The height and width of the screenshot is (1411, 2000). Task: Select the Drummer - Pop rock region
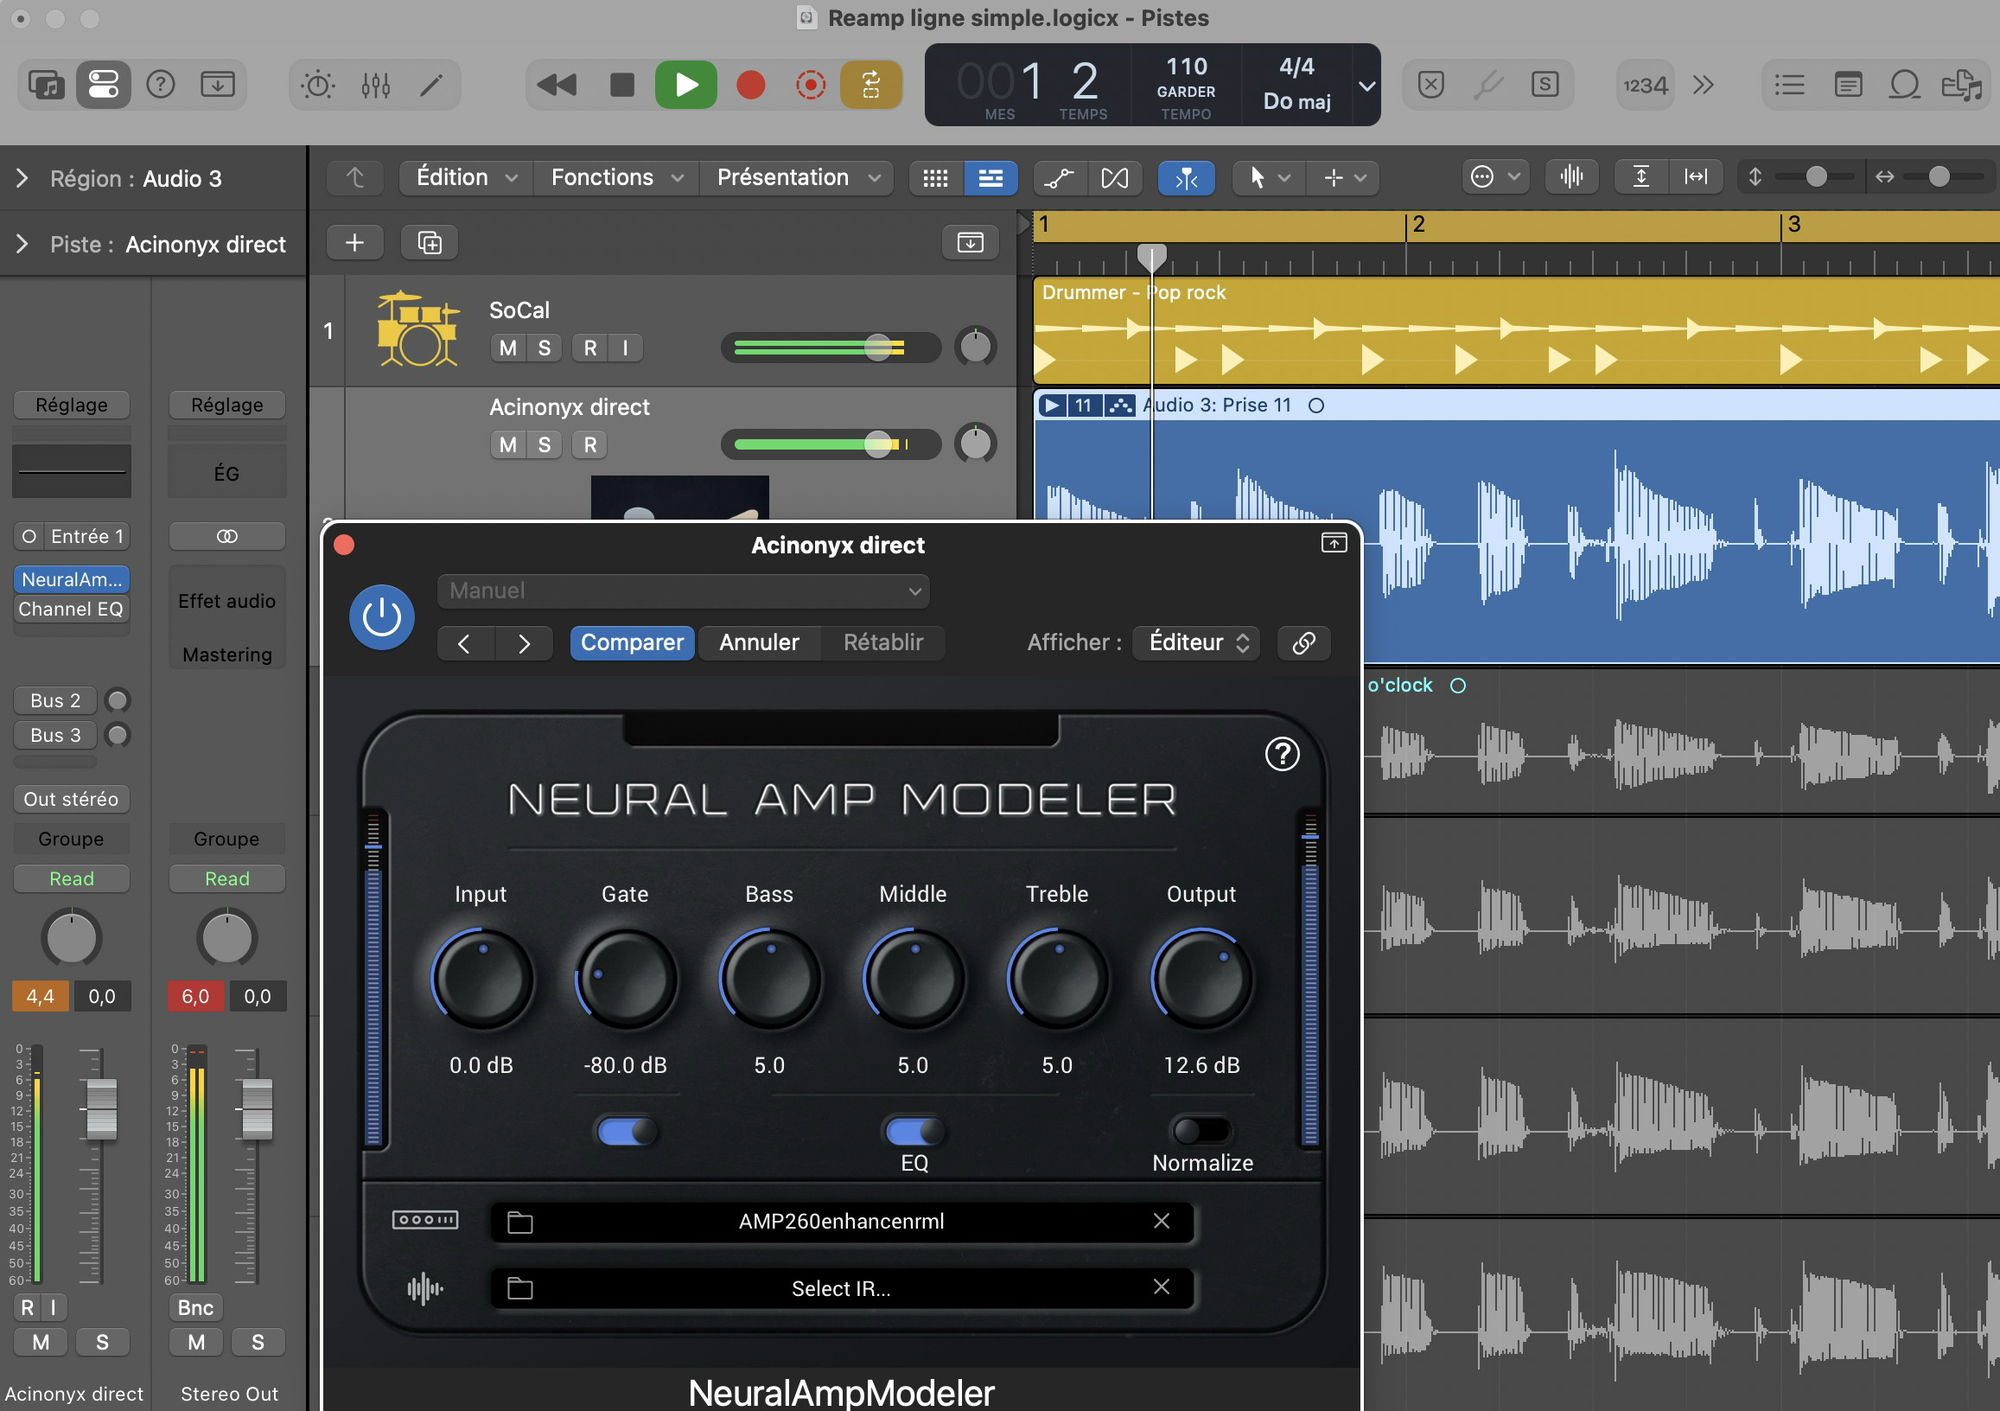click(1516, 331)
